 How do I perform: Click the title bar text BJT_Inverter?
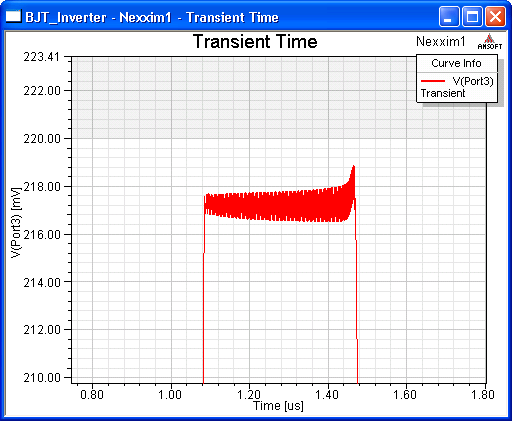coord(66,17)
